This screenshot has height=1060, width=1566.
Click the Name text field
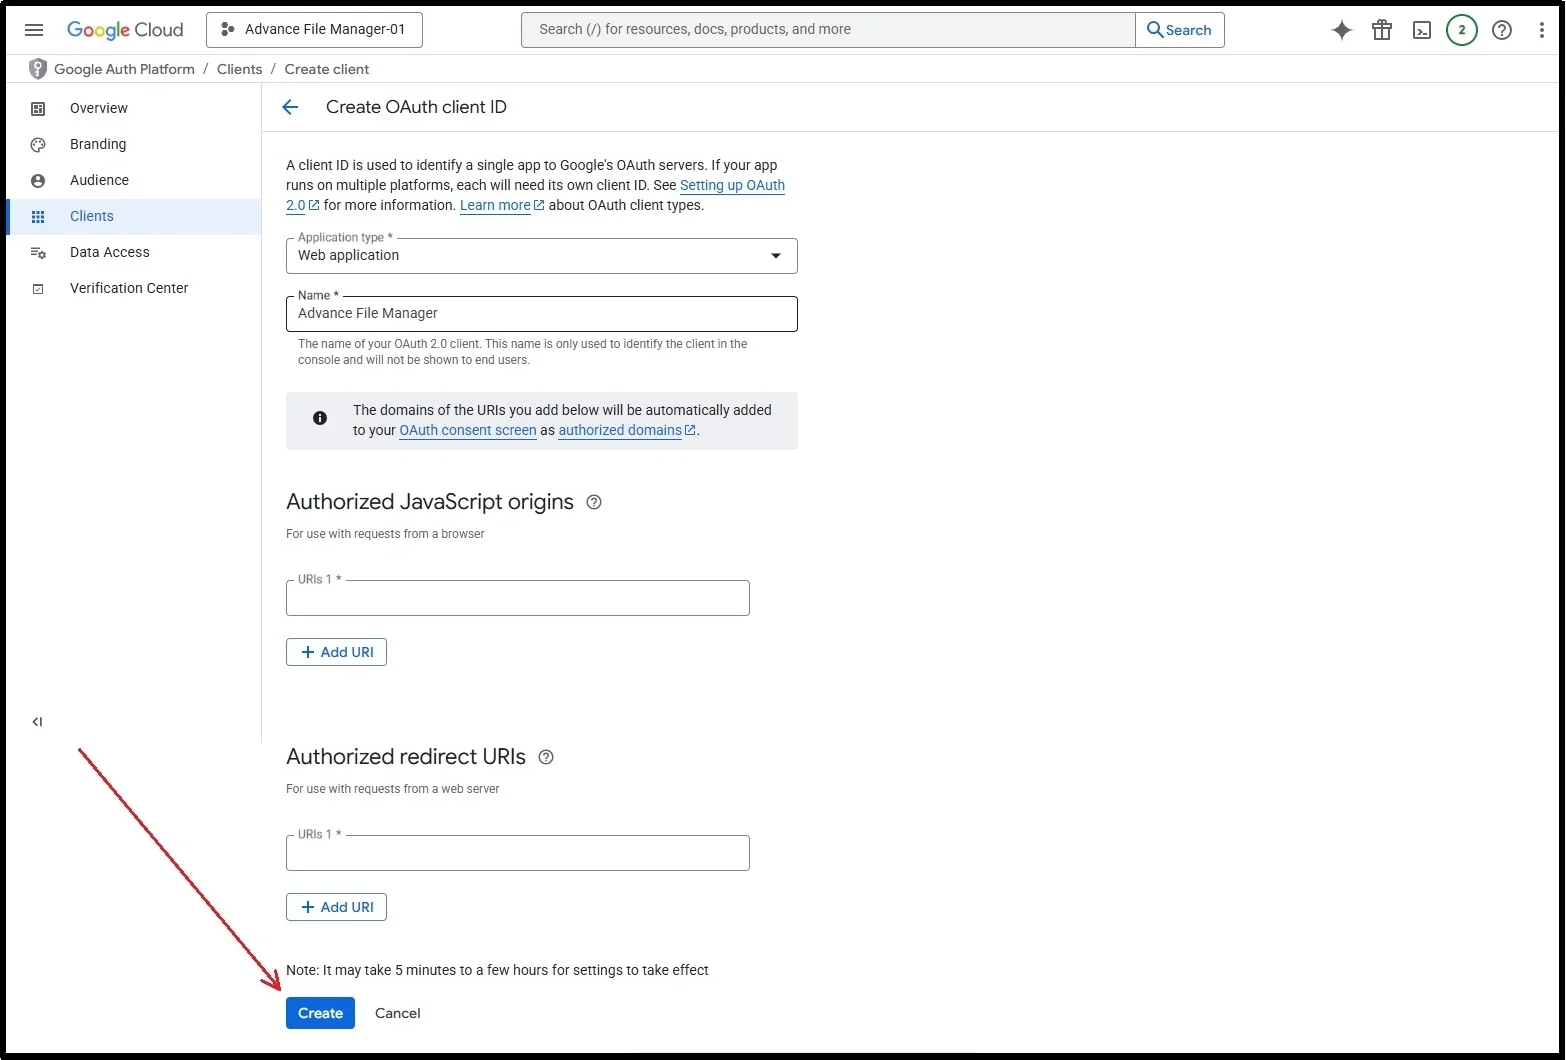[541, 314]
